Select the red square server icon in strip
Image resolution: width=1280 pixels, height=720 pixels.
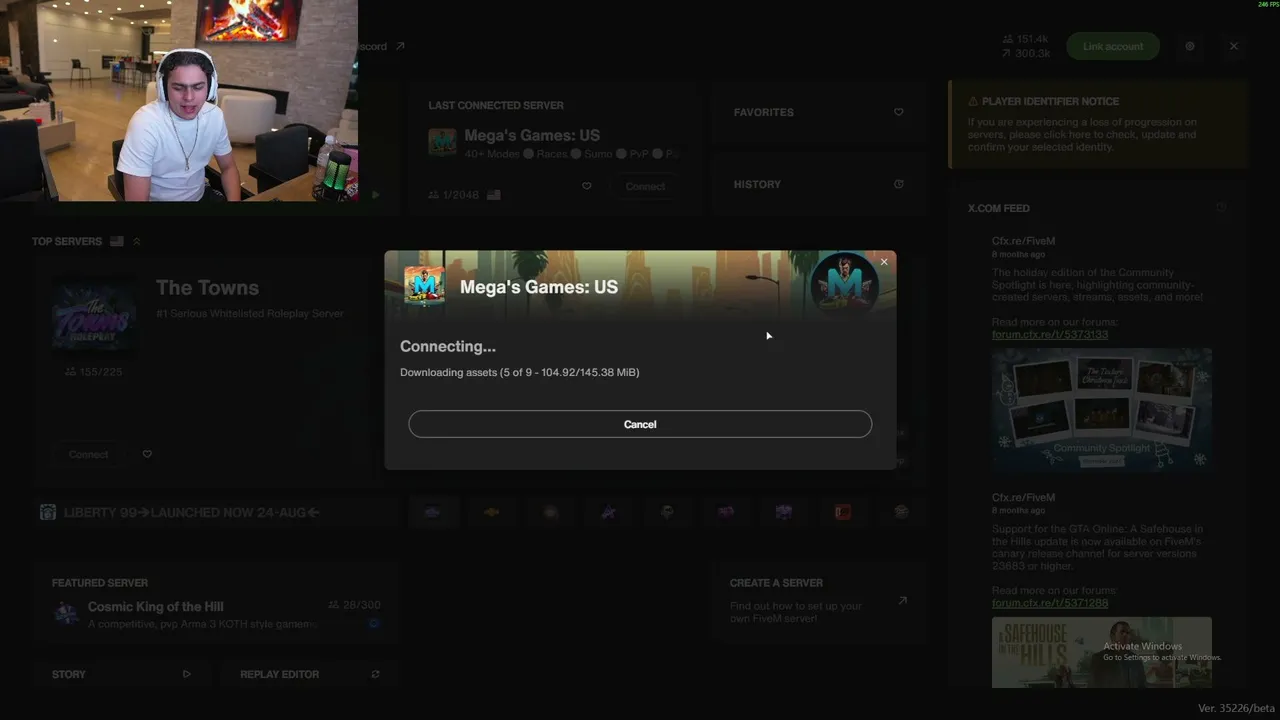(843, 512)
